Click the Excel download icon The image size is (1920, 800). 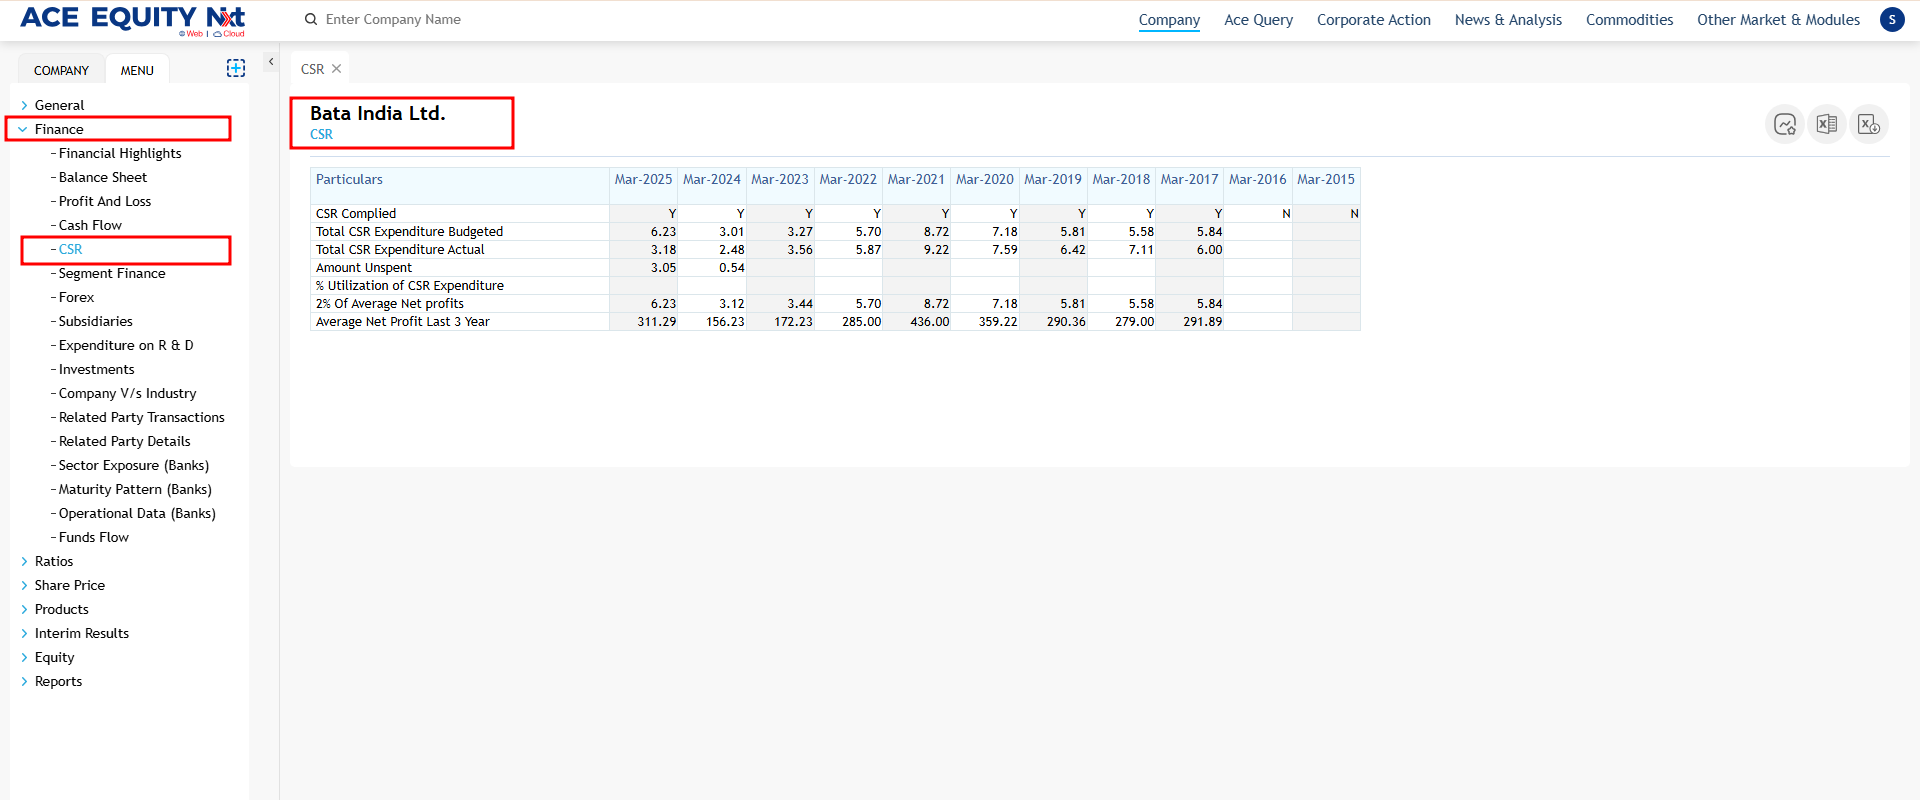click(1868, 124)
